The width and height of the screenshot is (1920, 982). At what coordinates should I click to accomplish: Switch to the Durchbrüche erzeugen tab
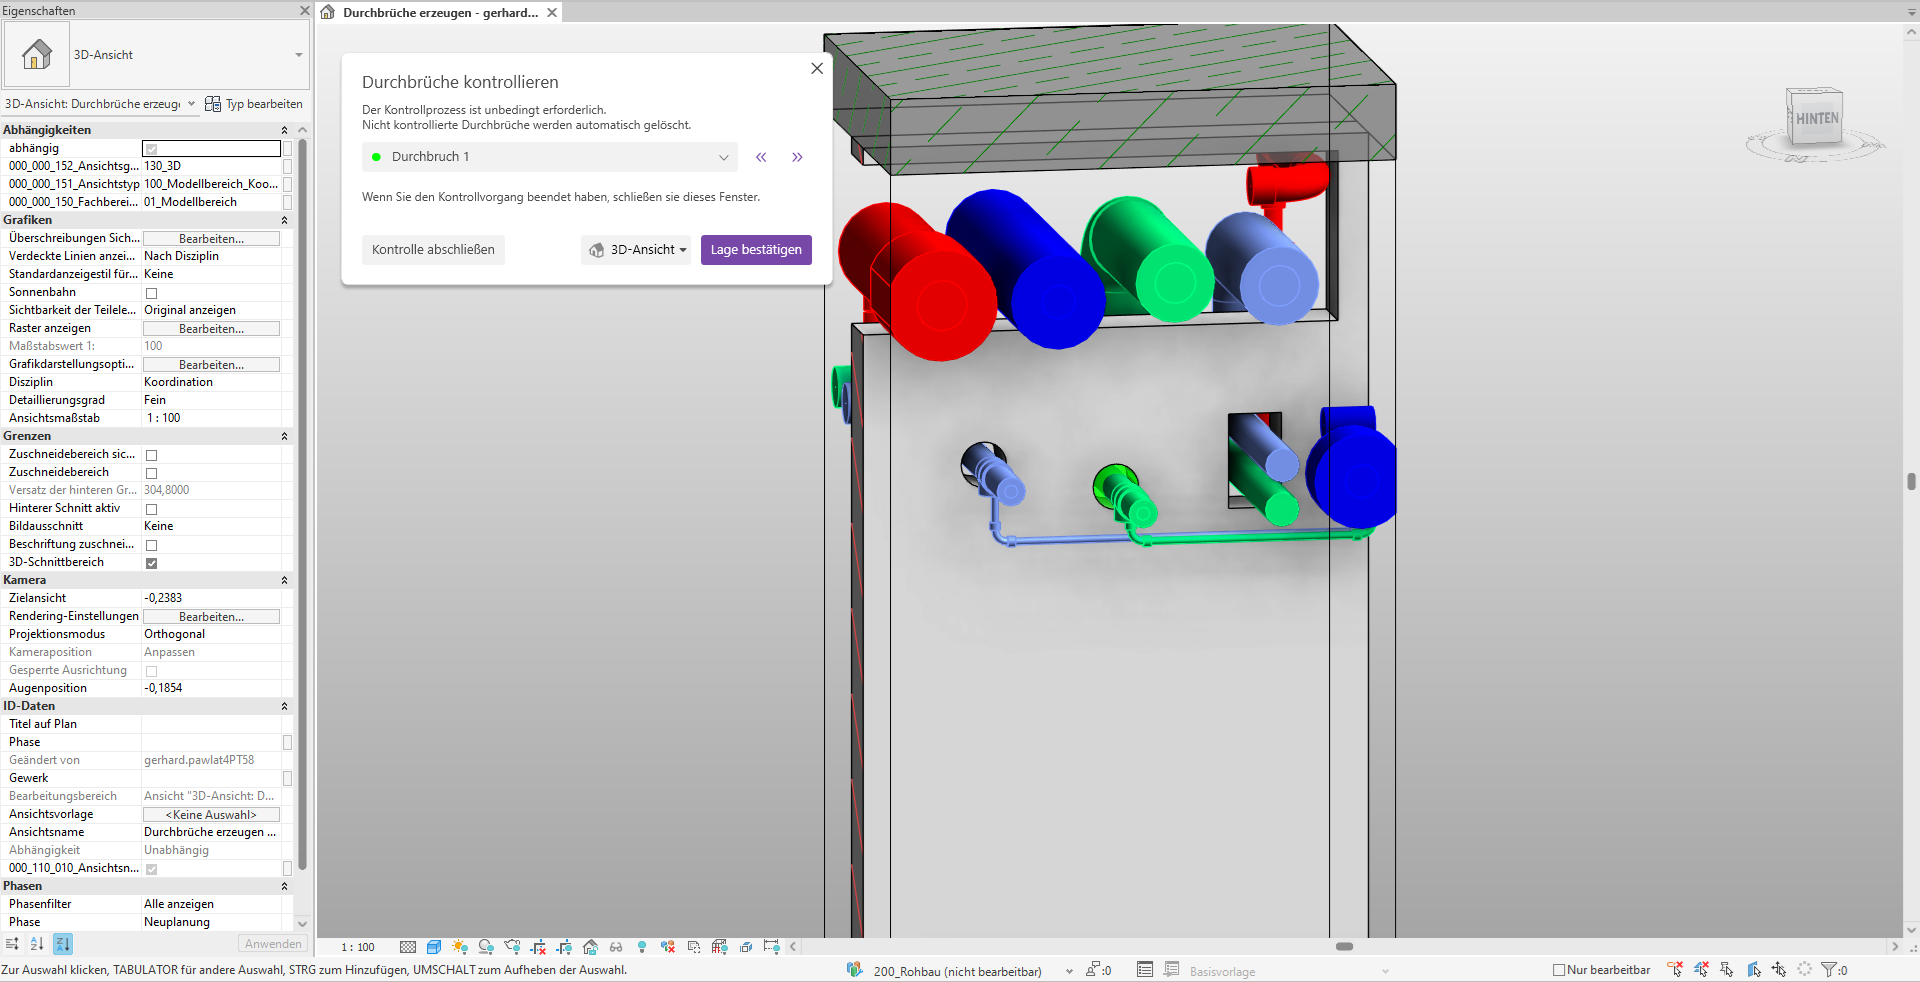pyautogui.click(x=430, y=12)
